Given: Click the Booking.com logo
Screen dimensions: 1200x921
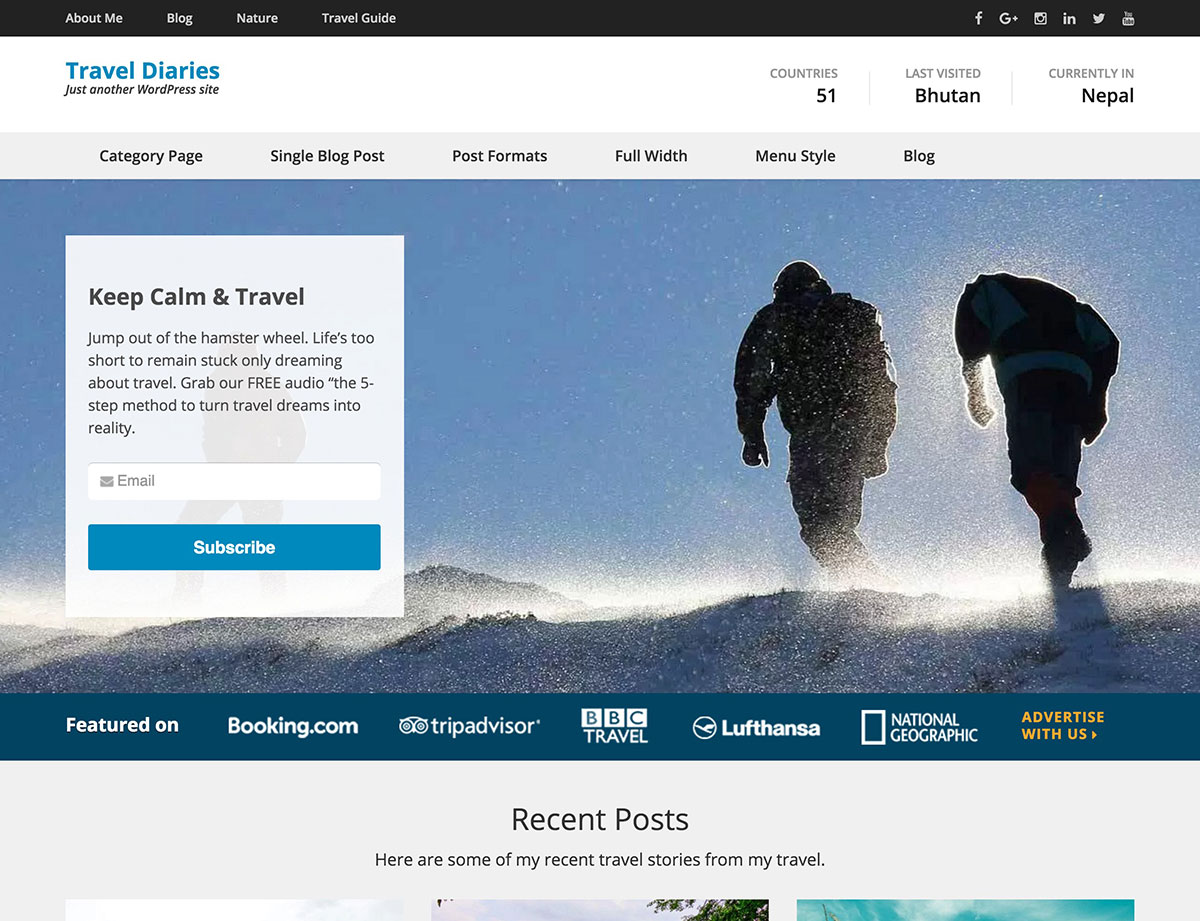Looking at the screenshot, I should coord(293,726).
